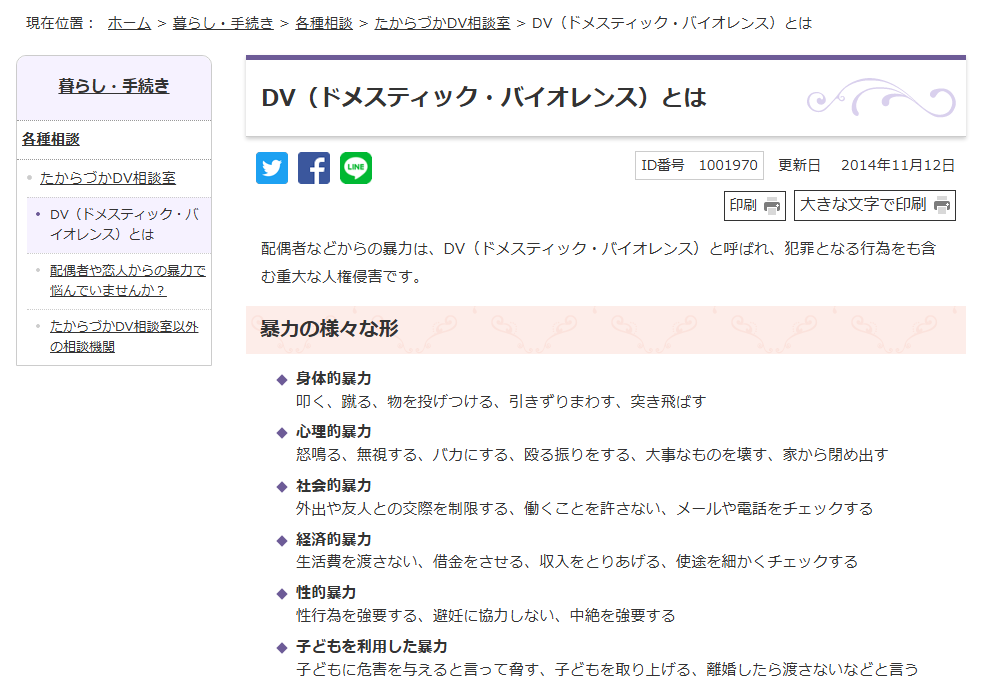Open the 各種相談 sidebar link
The image size is (985, 698).
click(51, 139)
